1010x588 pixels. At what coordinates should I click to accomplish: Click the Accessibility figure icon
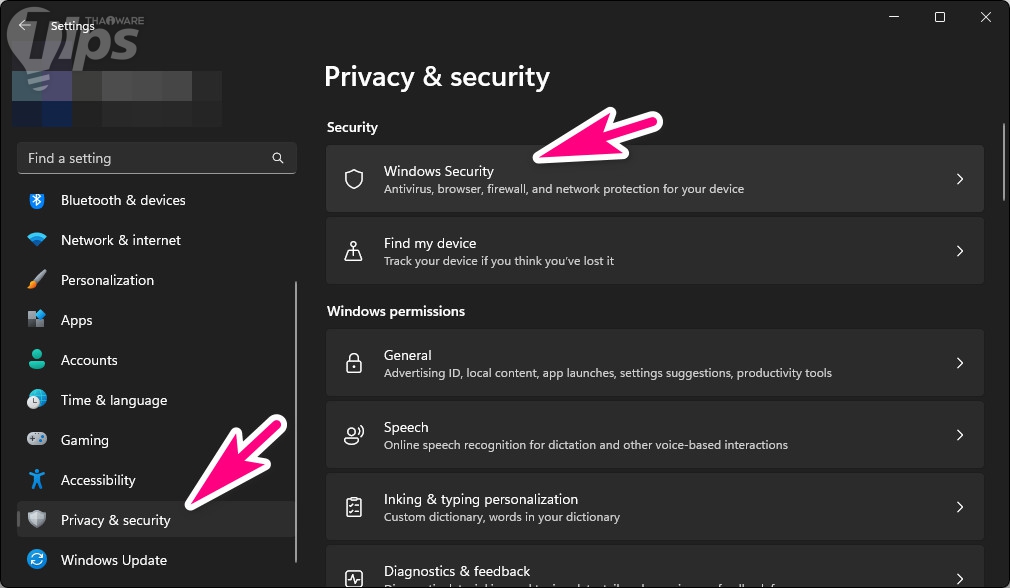[37, 480]
